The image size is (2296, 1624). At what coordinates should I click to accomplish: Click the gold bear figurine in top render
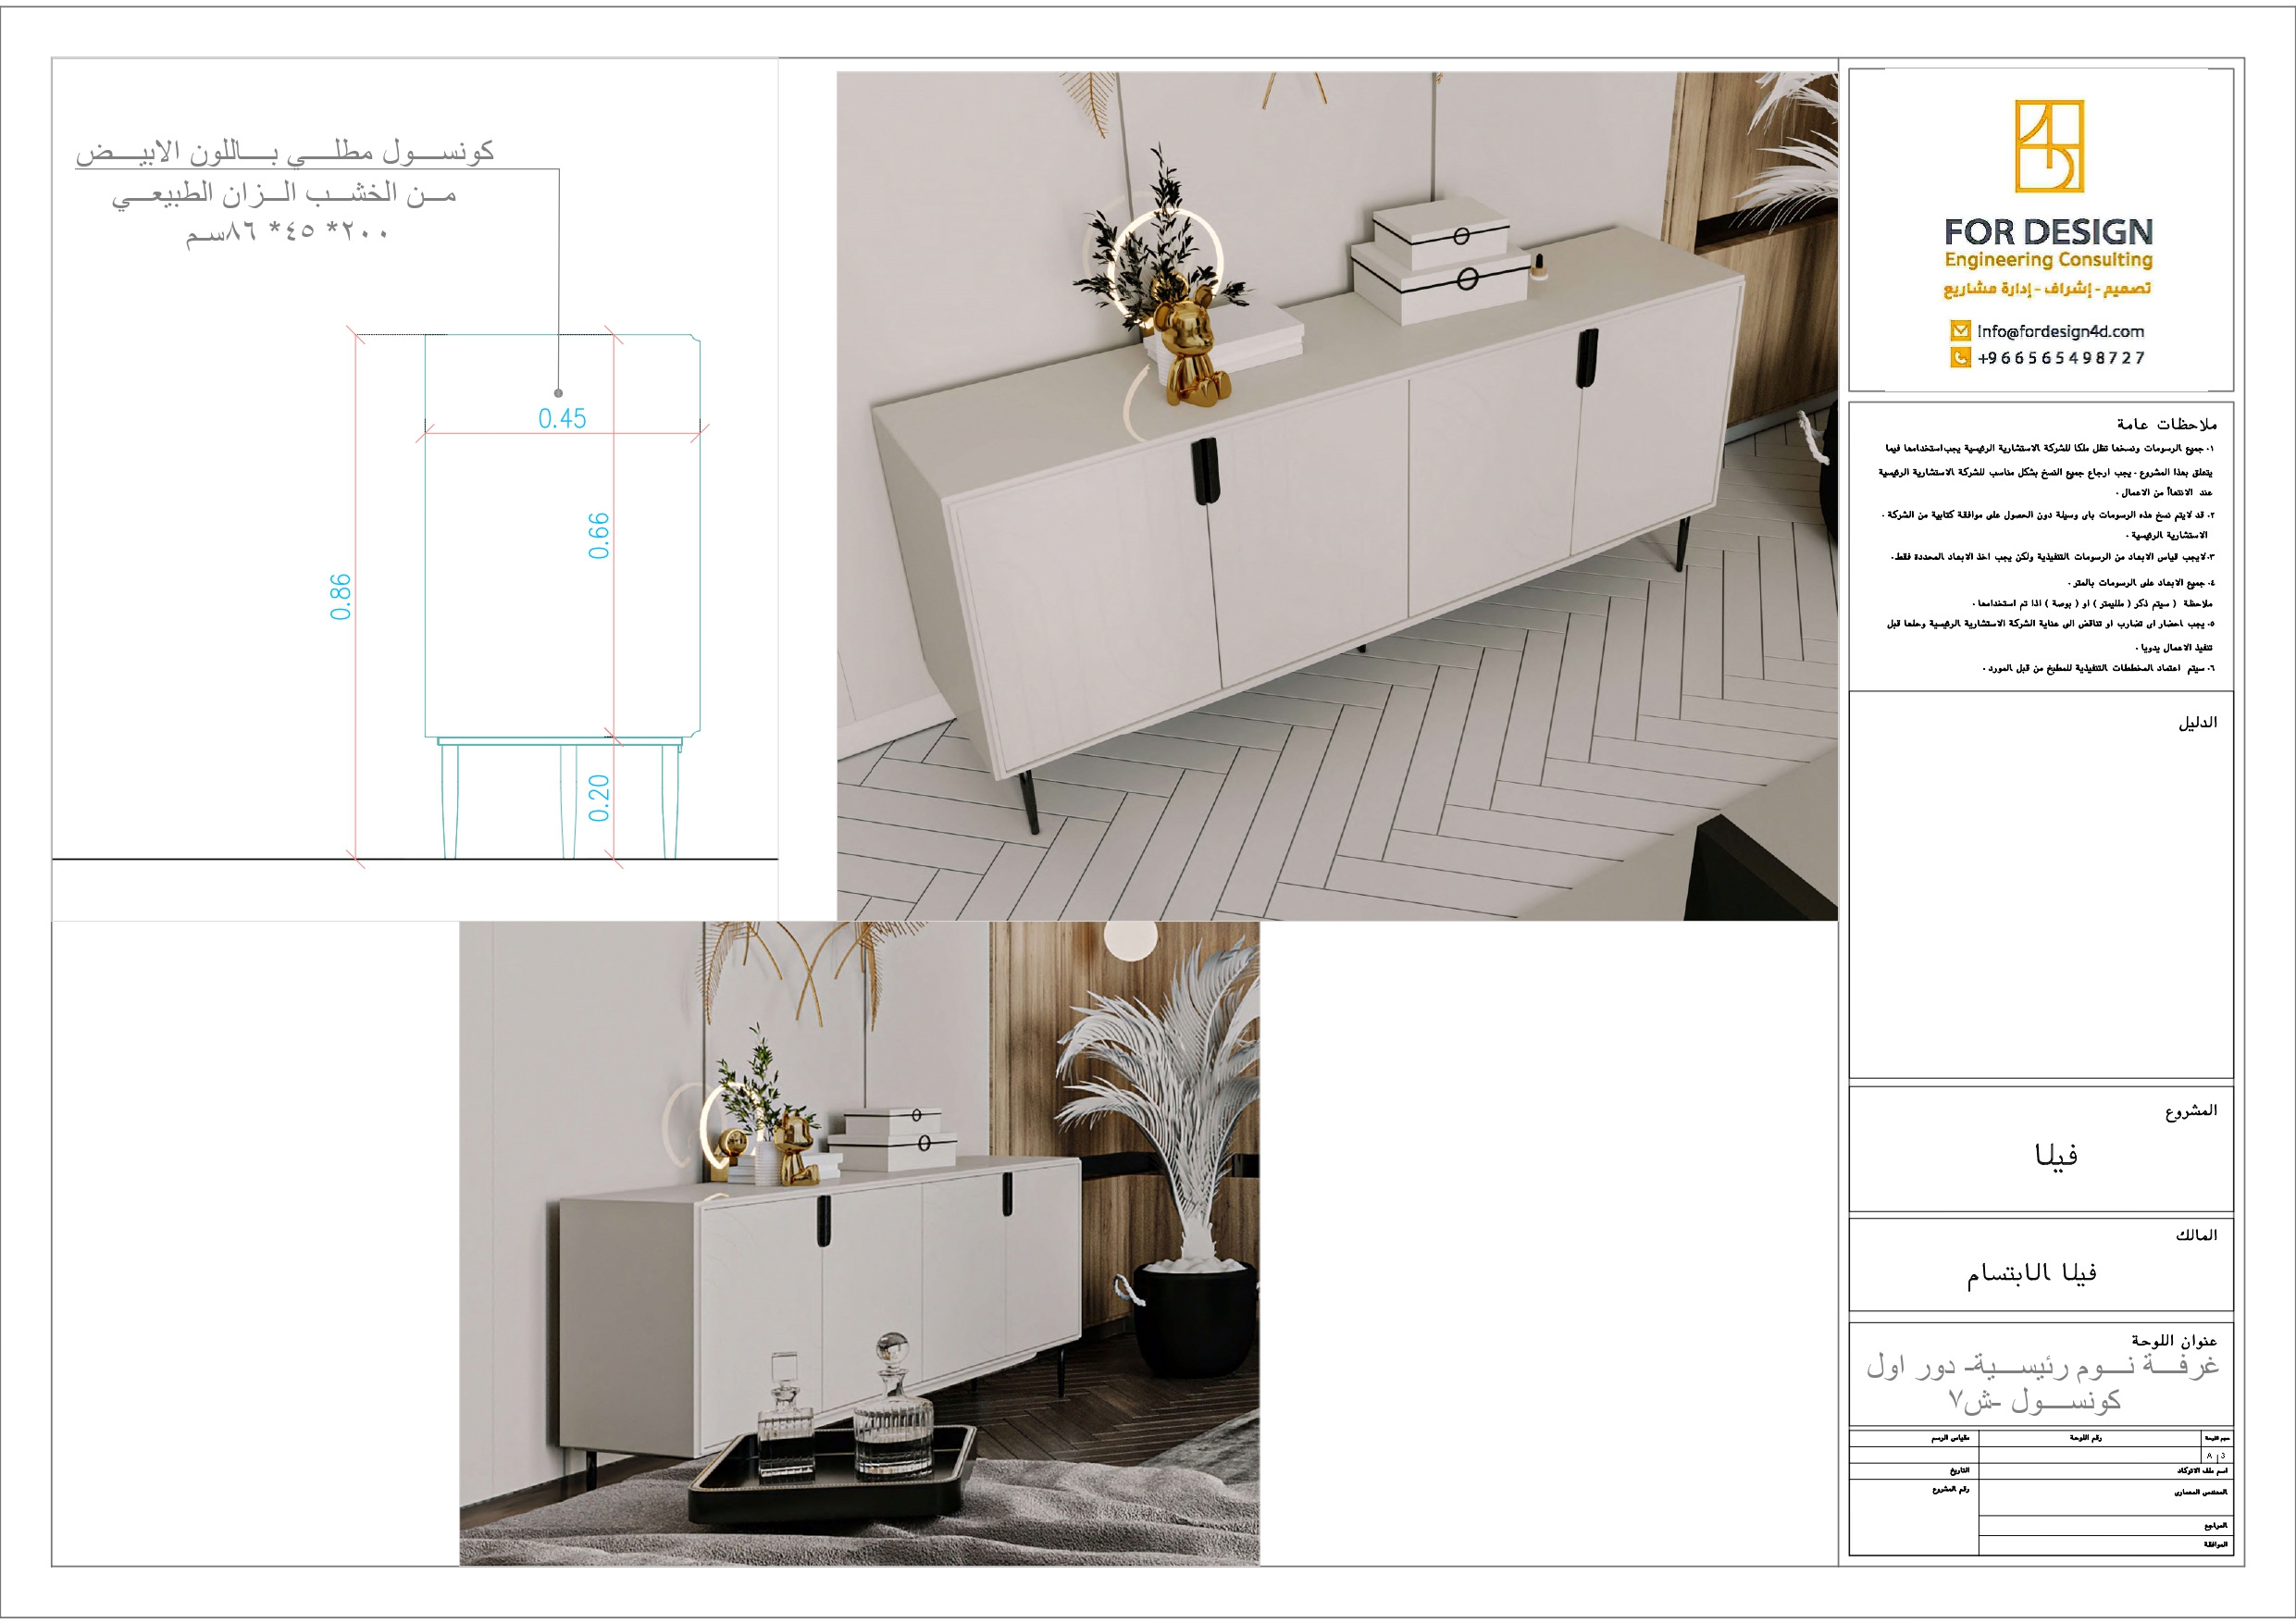tap(1191, 350)
